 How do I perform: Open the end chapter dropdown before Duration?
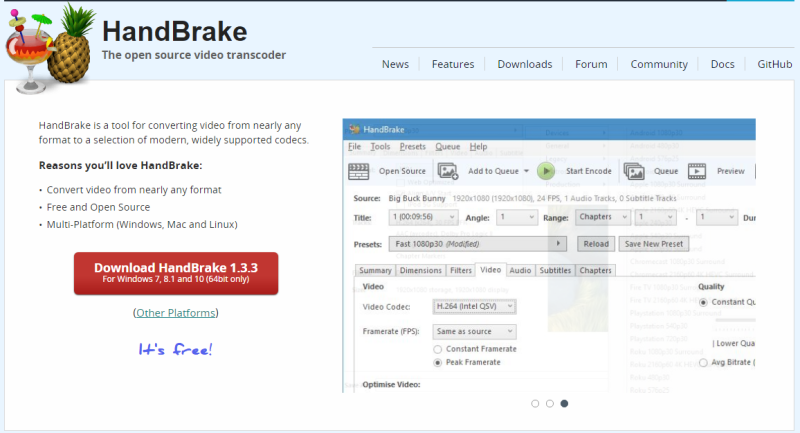point(717,217)
